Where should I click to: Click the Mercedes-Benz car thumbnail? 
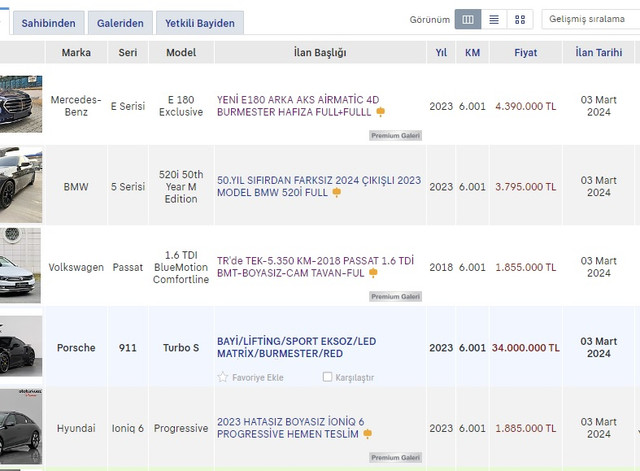point(21,104)
